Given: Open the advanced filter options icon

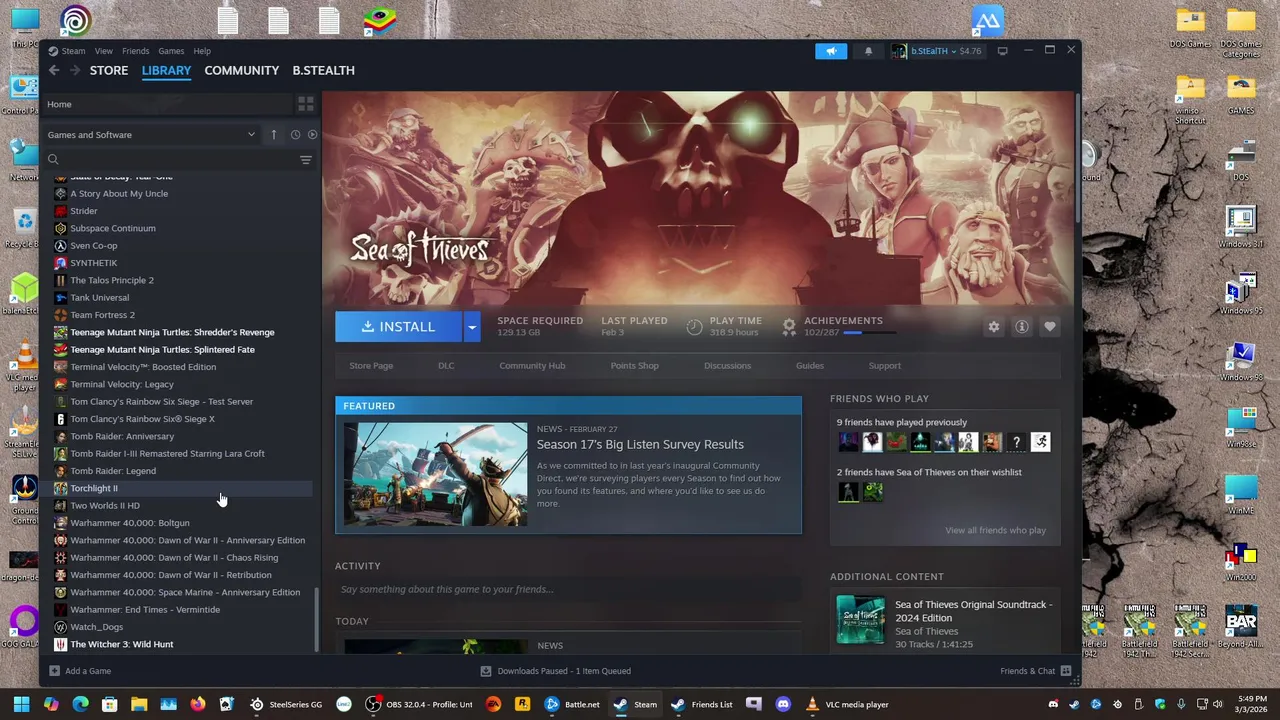Looking at the screenshot, I should point(306,160).
